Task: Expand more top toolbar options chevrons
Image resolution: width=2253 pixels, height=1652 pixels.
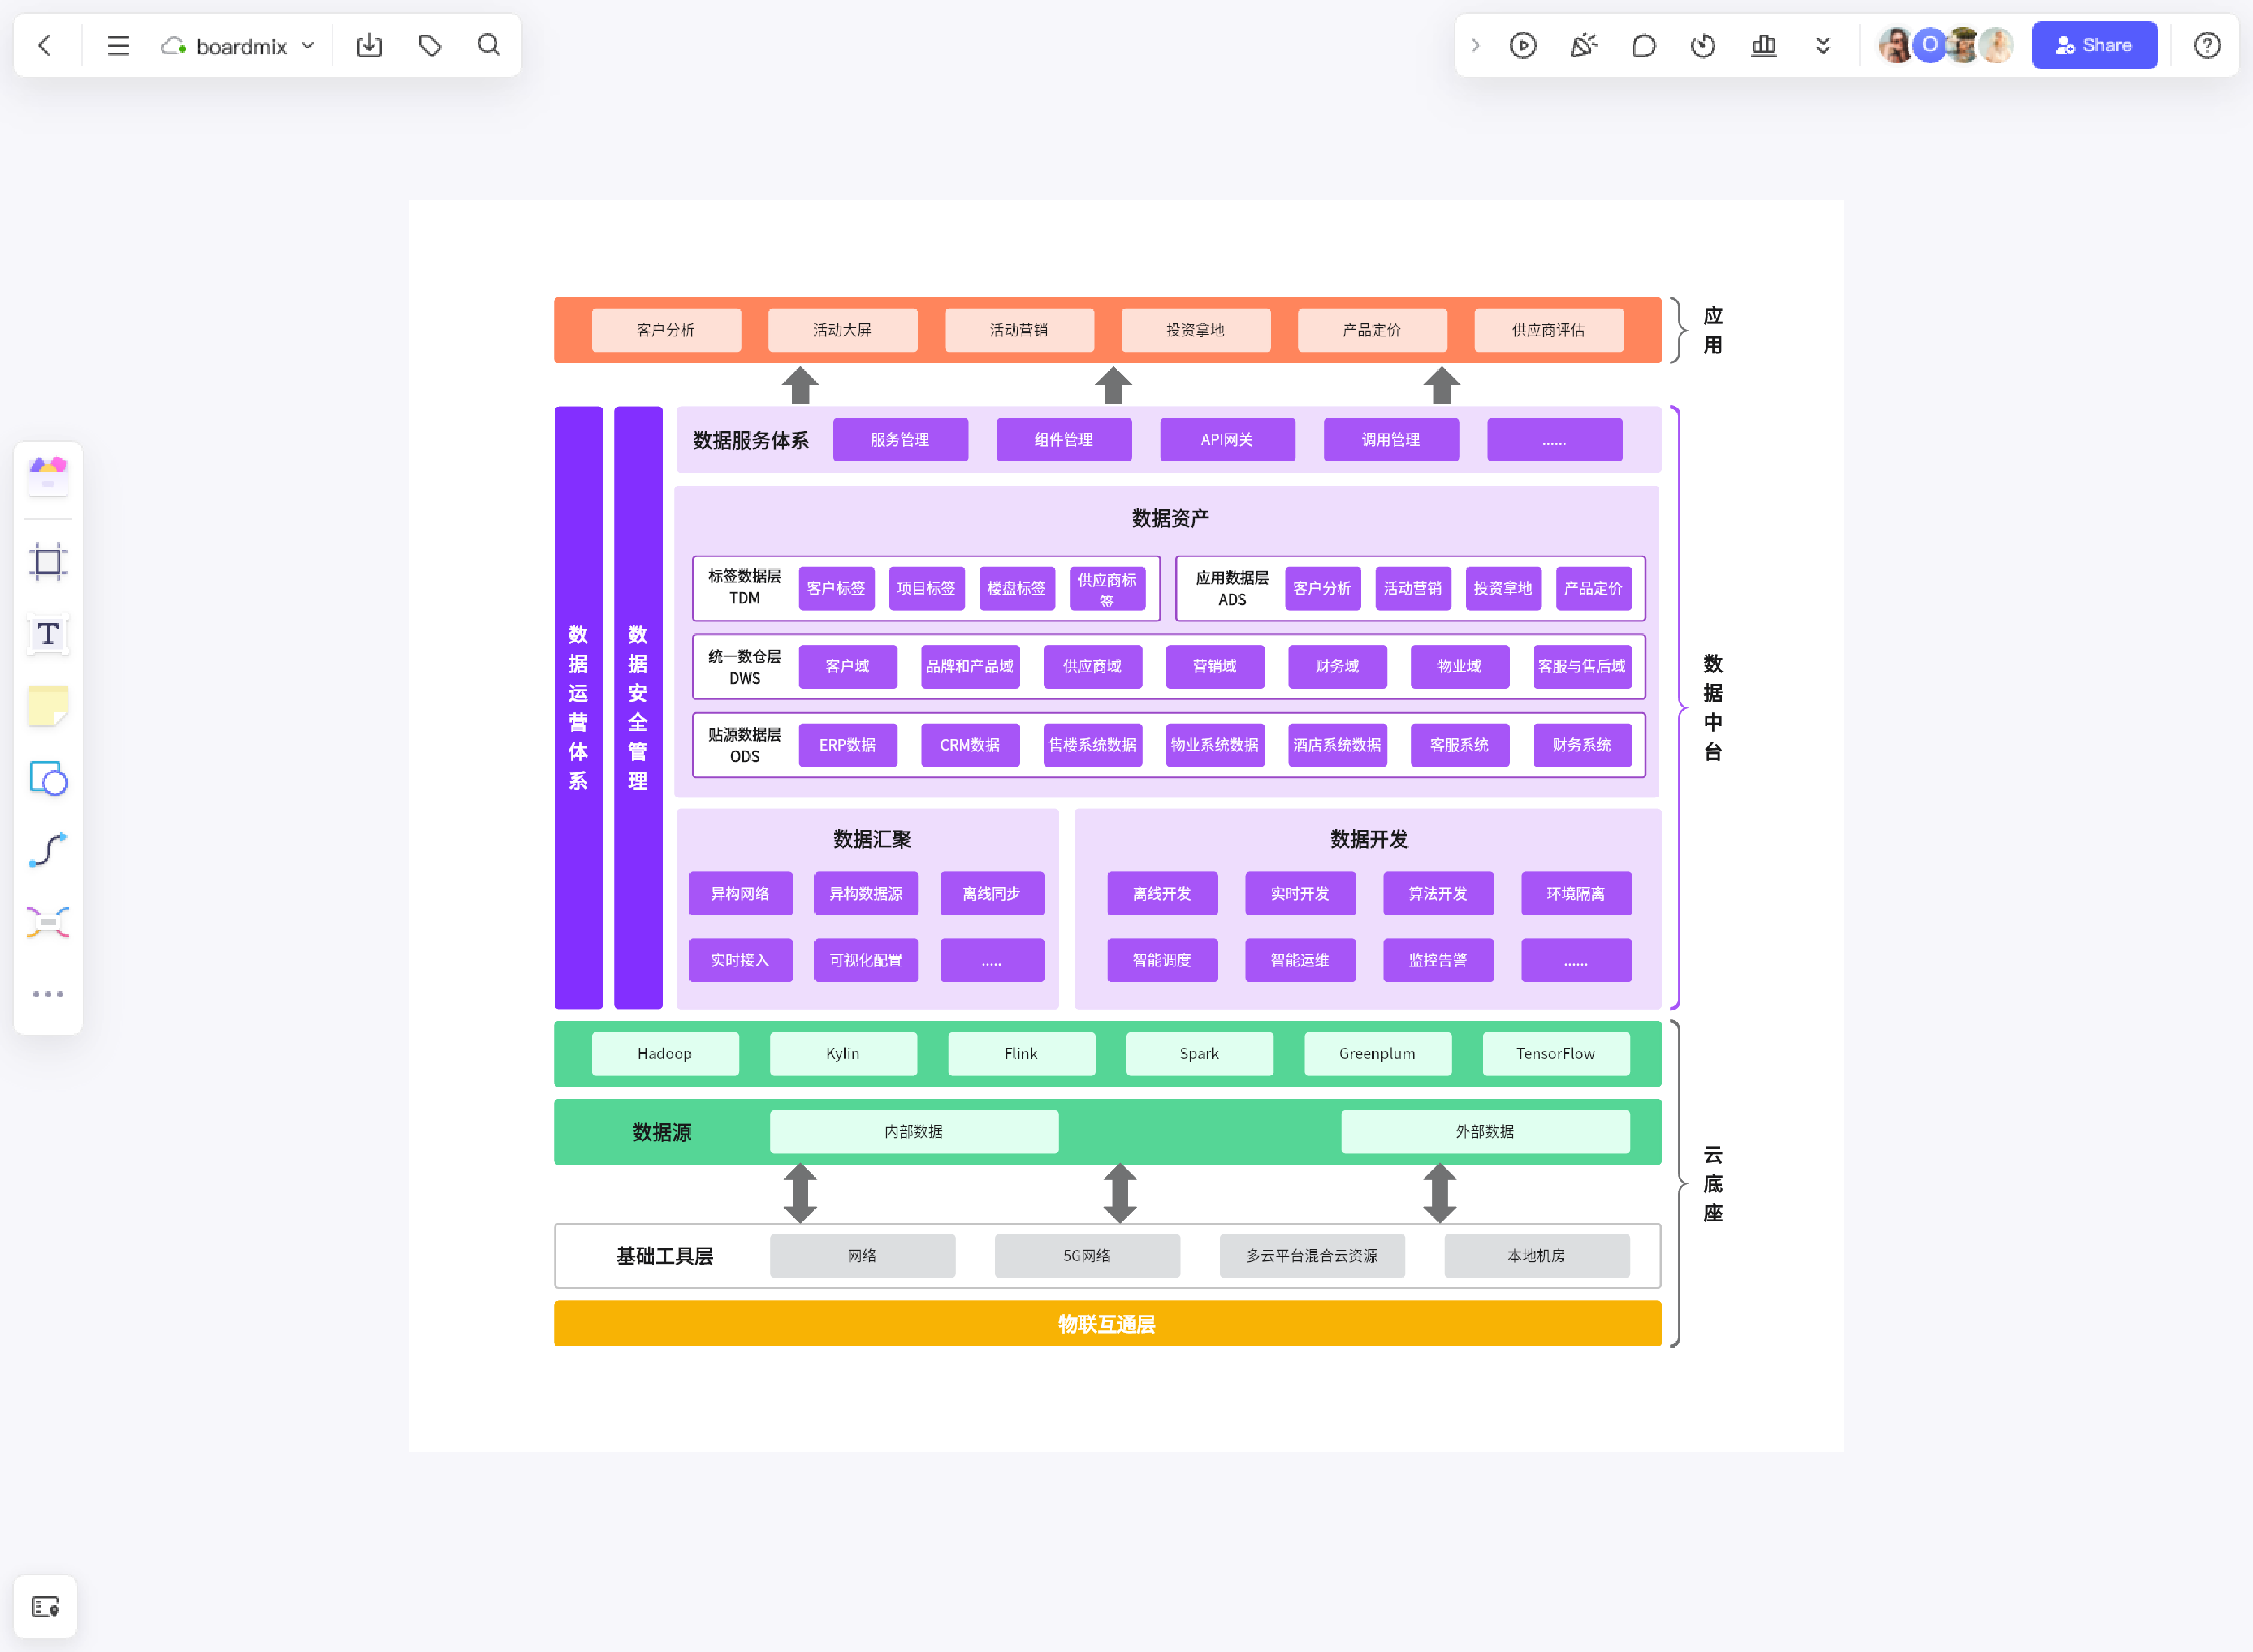Action: [x=1823, y=45]
